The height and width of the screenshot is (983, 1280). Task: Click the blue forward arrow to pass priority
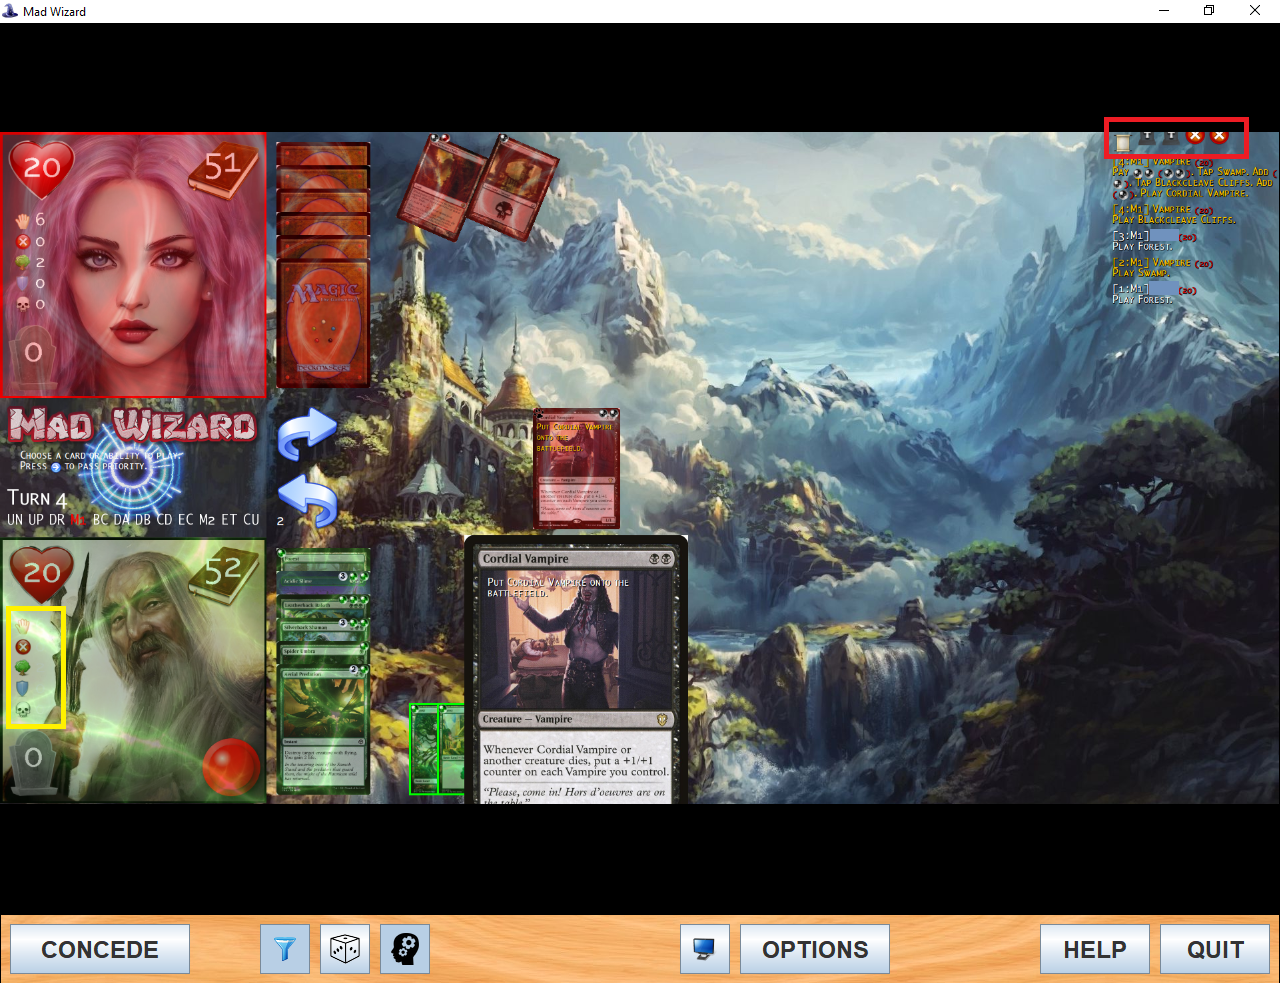point(307,433)
